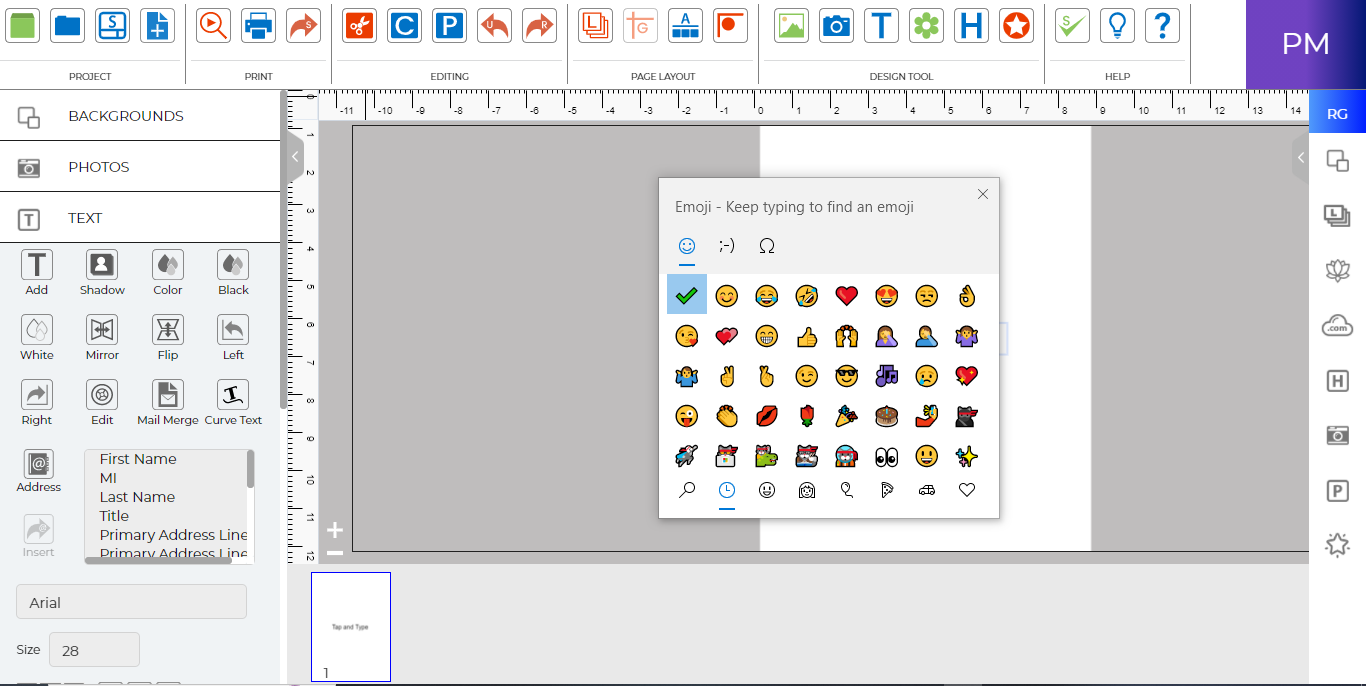
Task: Click the Grid 'G' page layout icon
Action: tap(640, 25)
